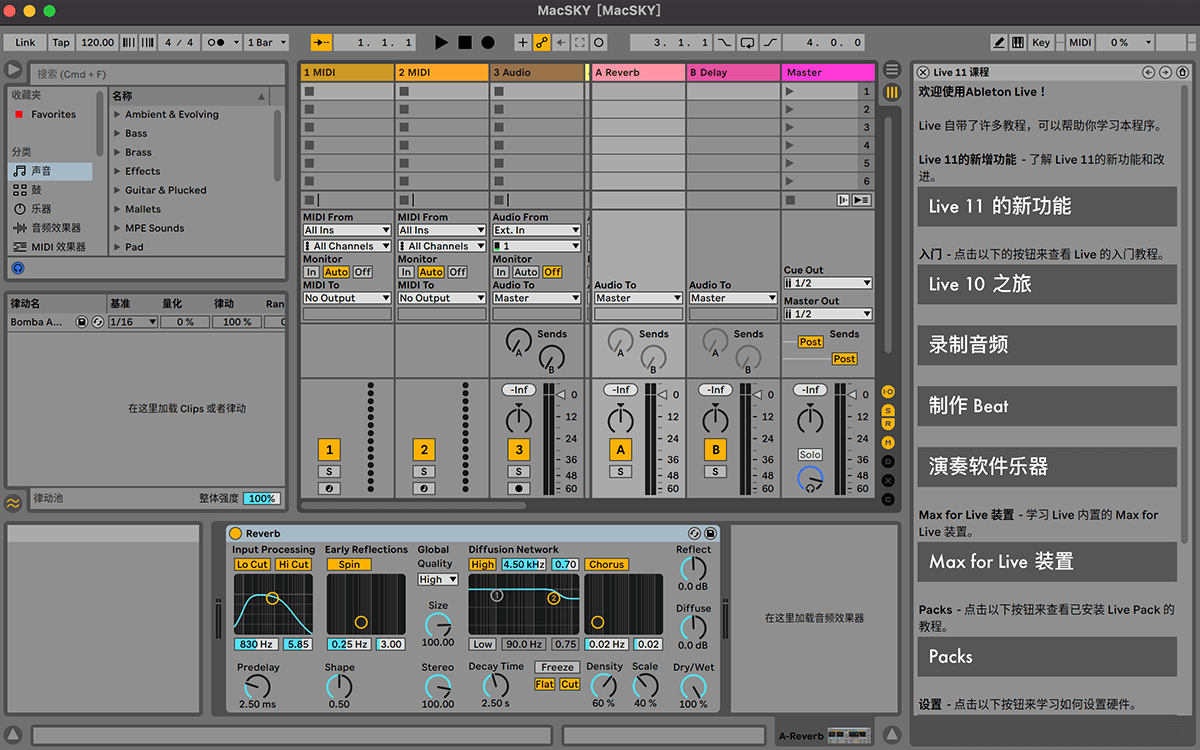Open track 1 MIDI From dropdown
This screenshot has width=1200, height=750.
point(347,231)
